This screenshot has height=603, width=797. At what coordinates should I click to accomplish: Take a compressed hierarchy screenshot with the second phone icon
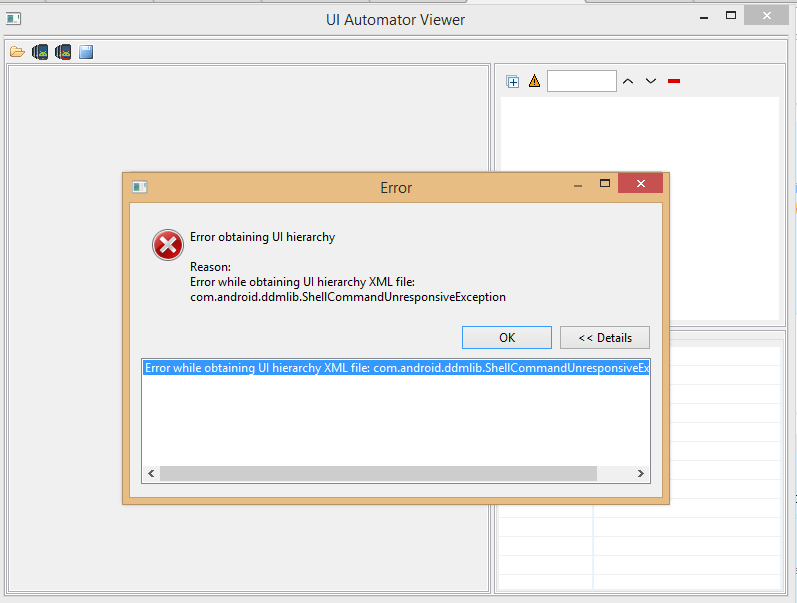(63, 52)
